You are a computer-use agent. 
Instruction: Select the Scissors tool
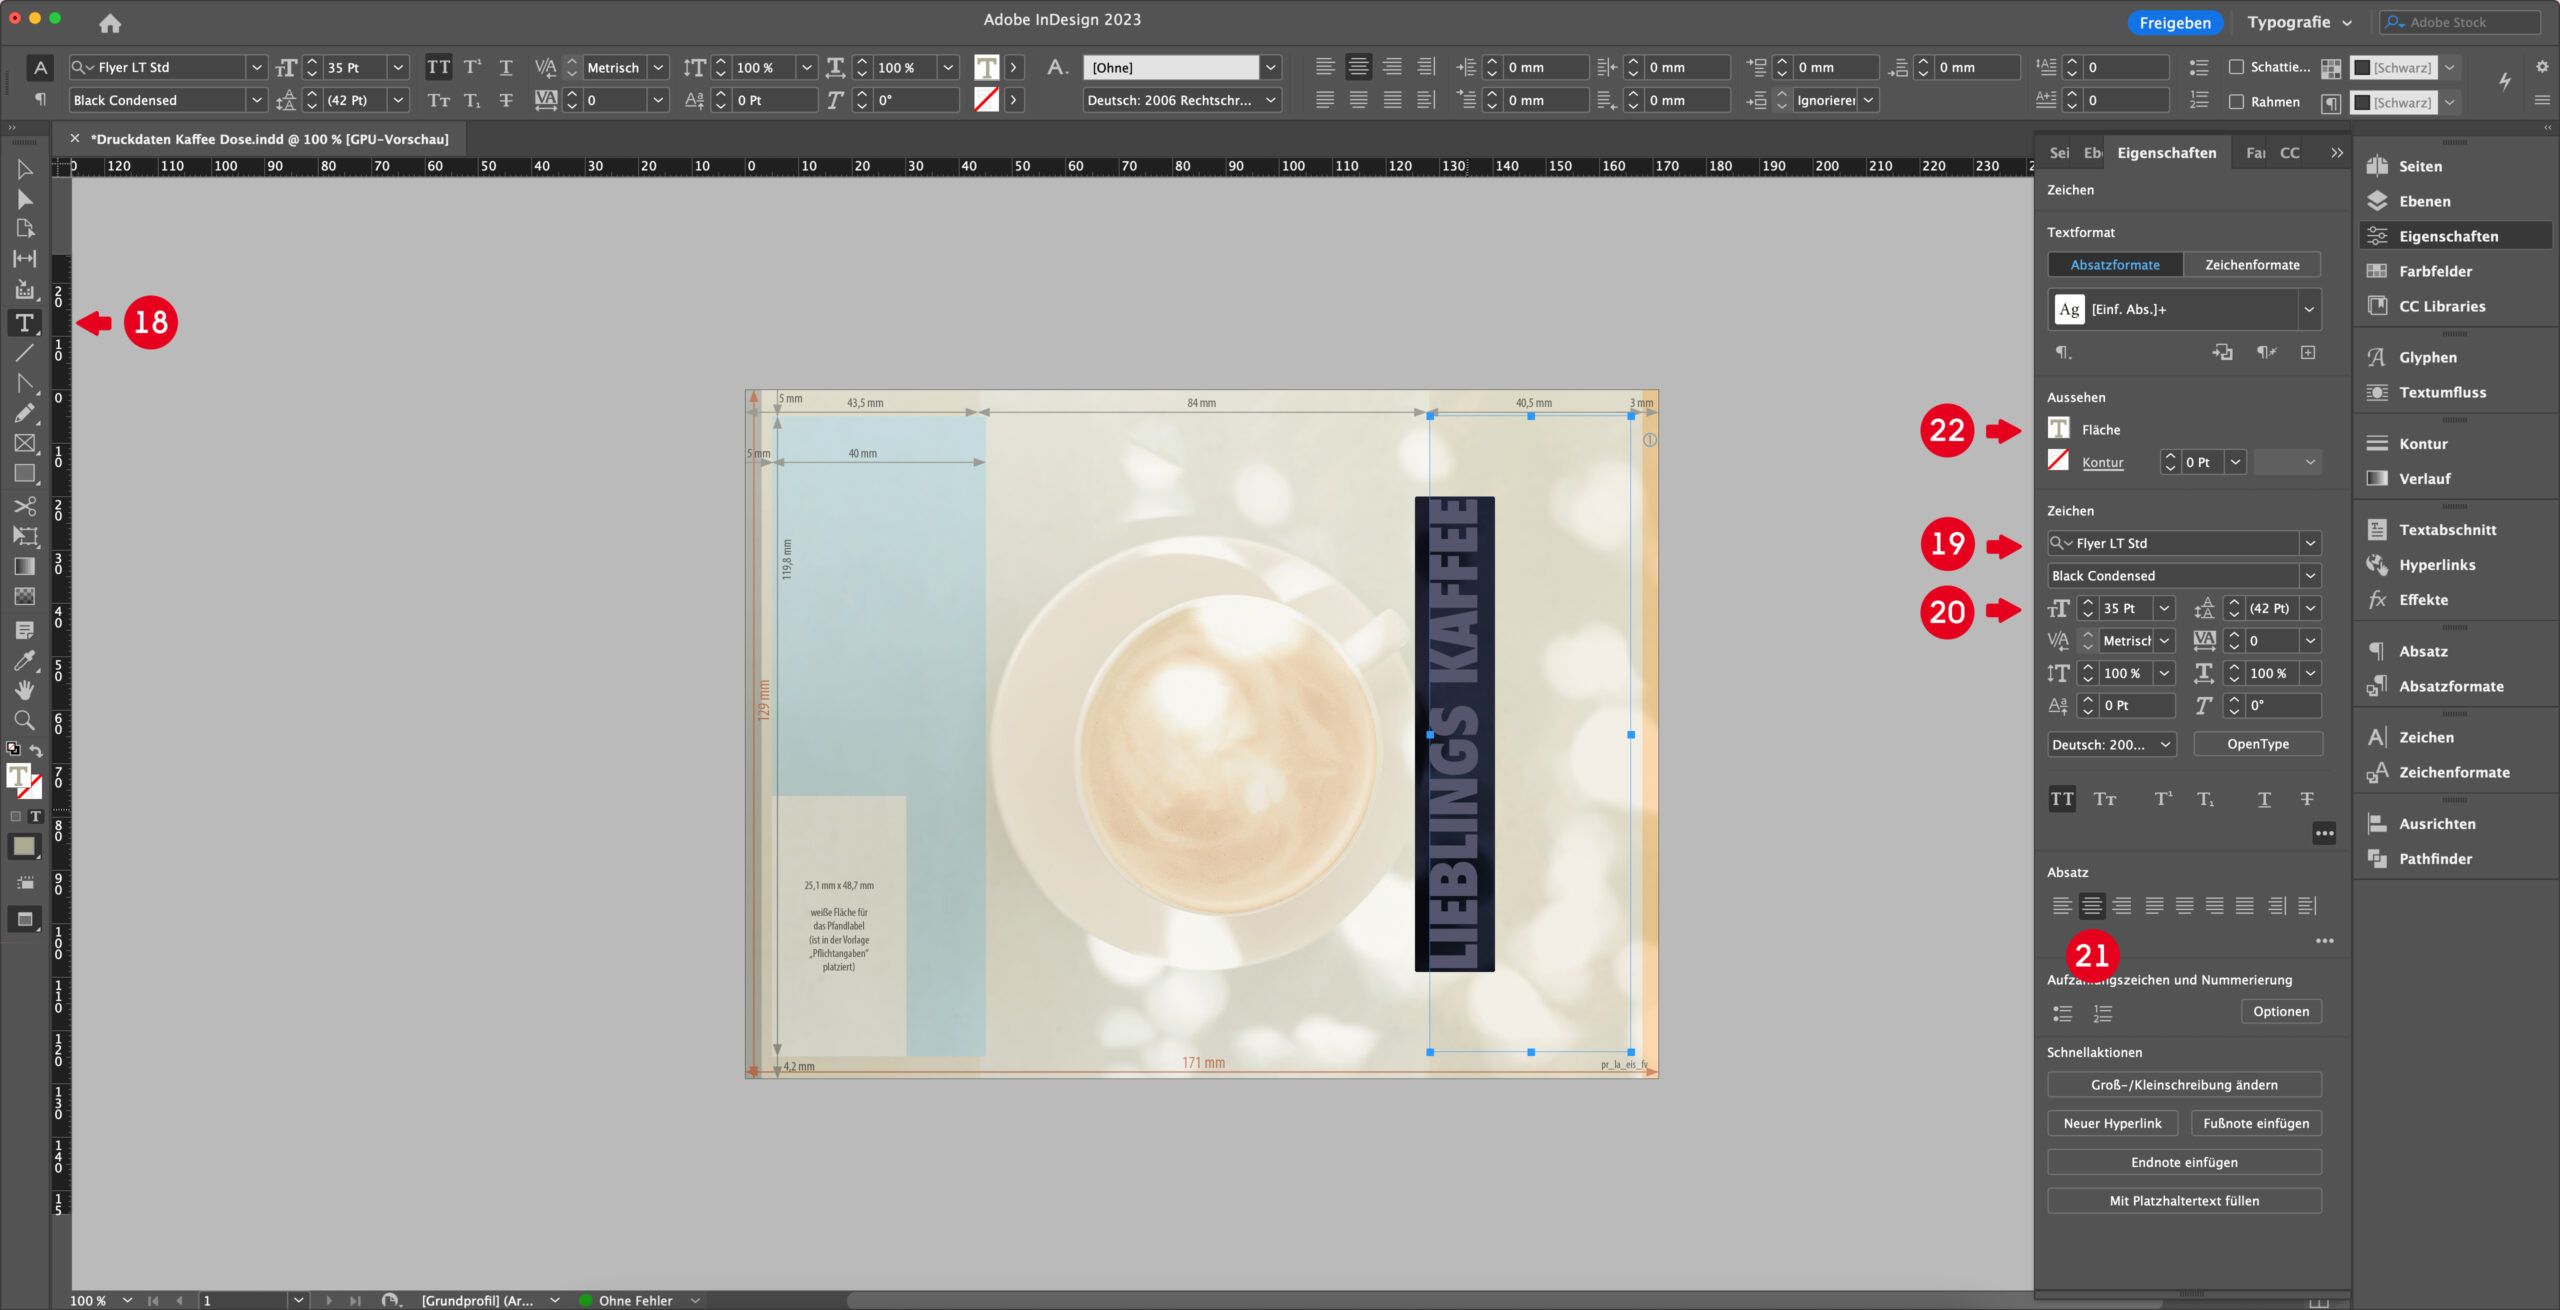[25, 507]
